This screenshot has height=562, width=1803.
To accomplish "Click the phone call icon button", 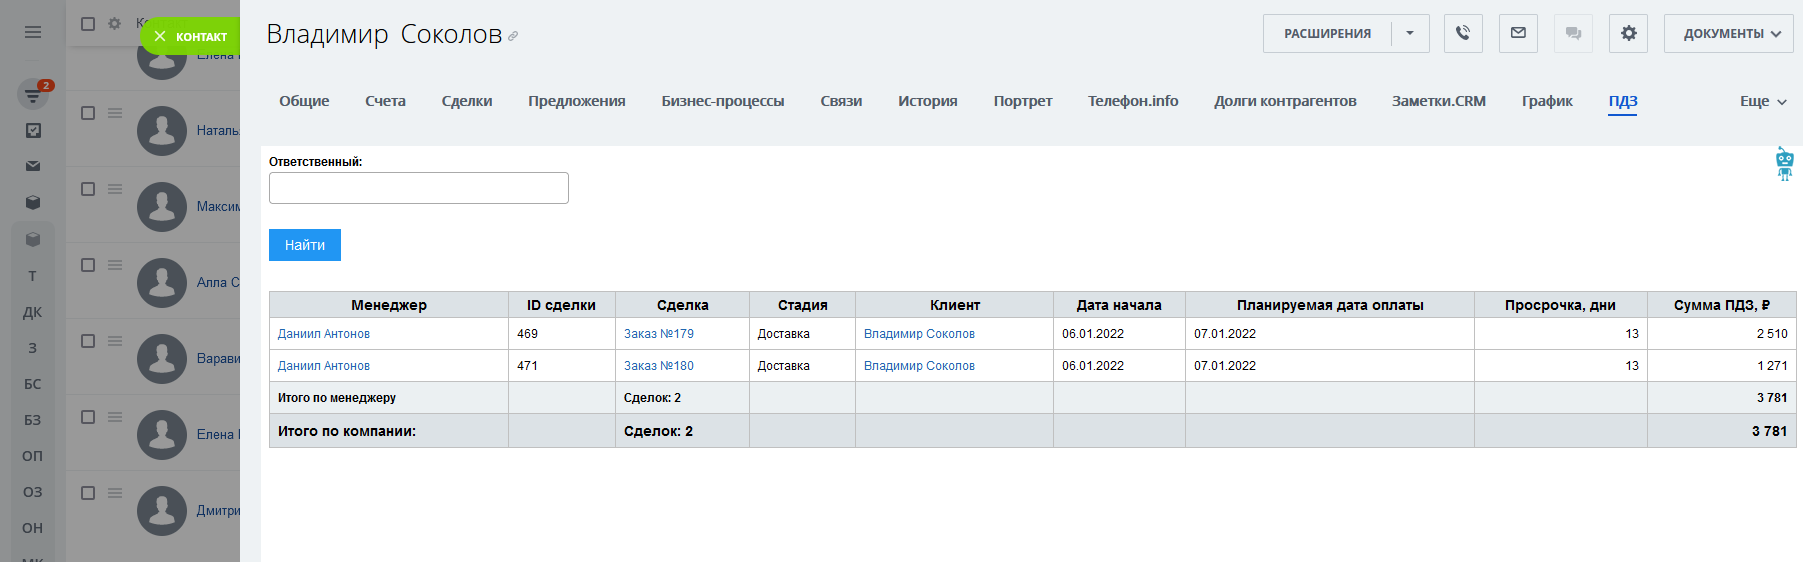I will click(x=1463, y=33).
